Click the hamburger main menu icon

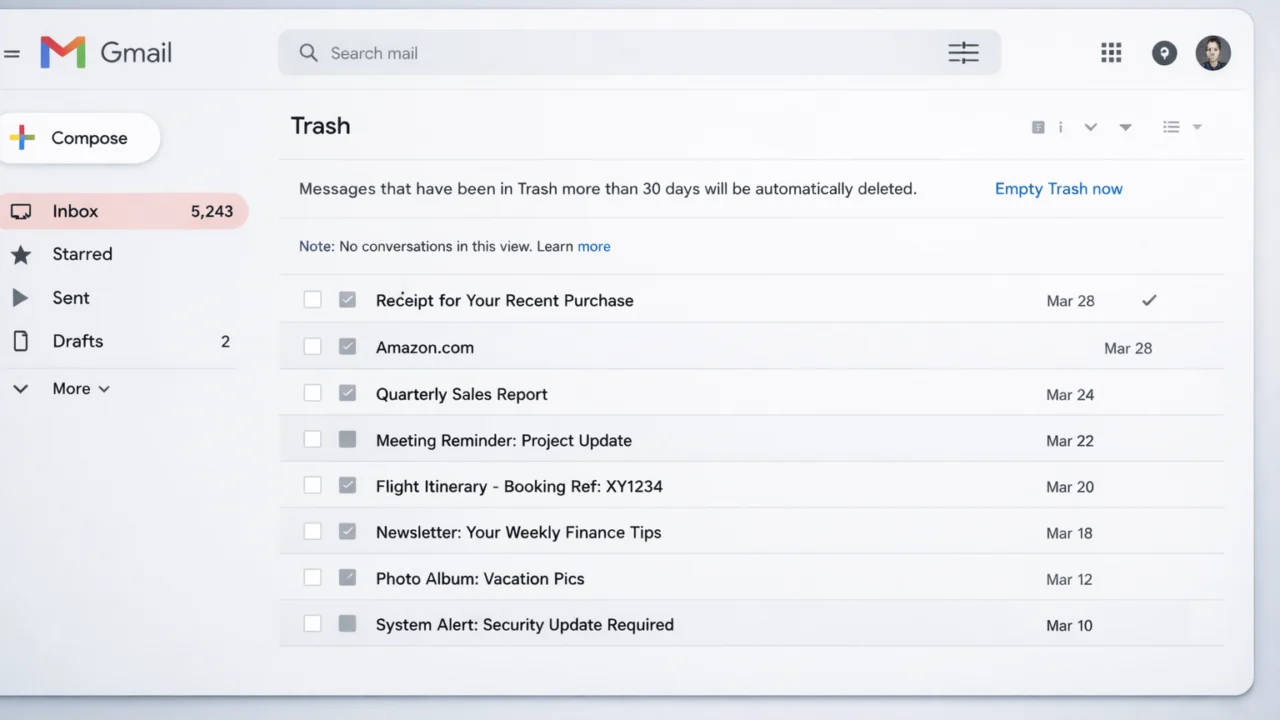pyautogui.click(x=12, y=54)
